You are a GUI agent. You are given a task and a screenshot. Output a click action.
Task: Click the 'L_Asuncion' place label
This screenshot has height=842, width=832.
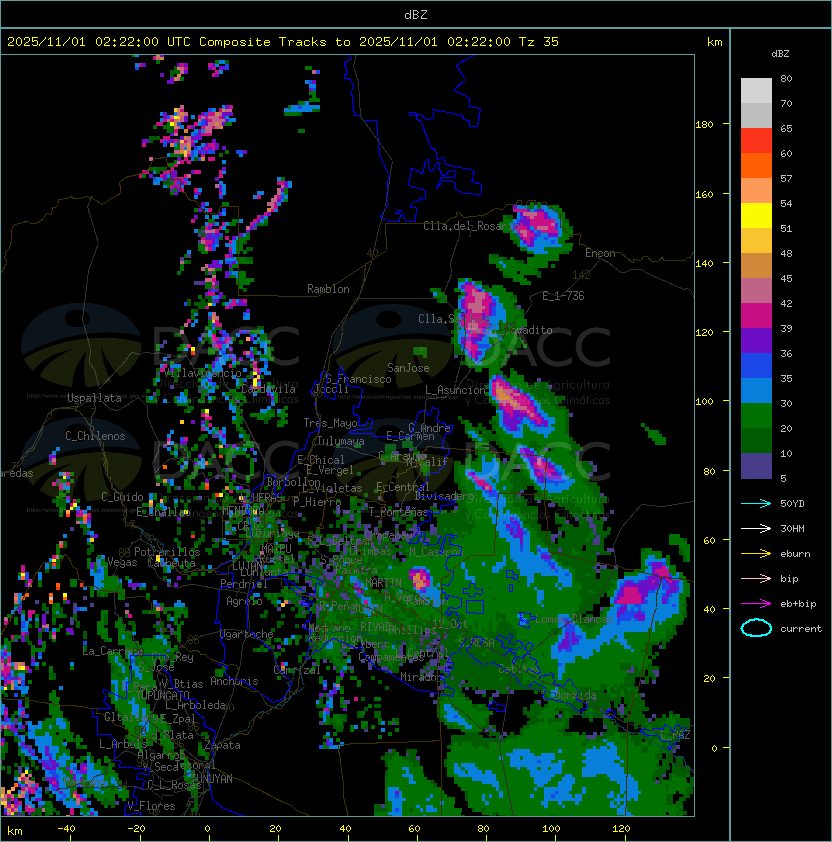[455, 390]
